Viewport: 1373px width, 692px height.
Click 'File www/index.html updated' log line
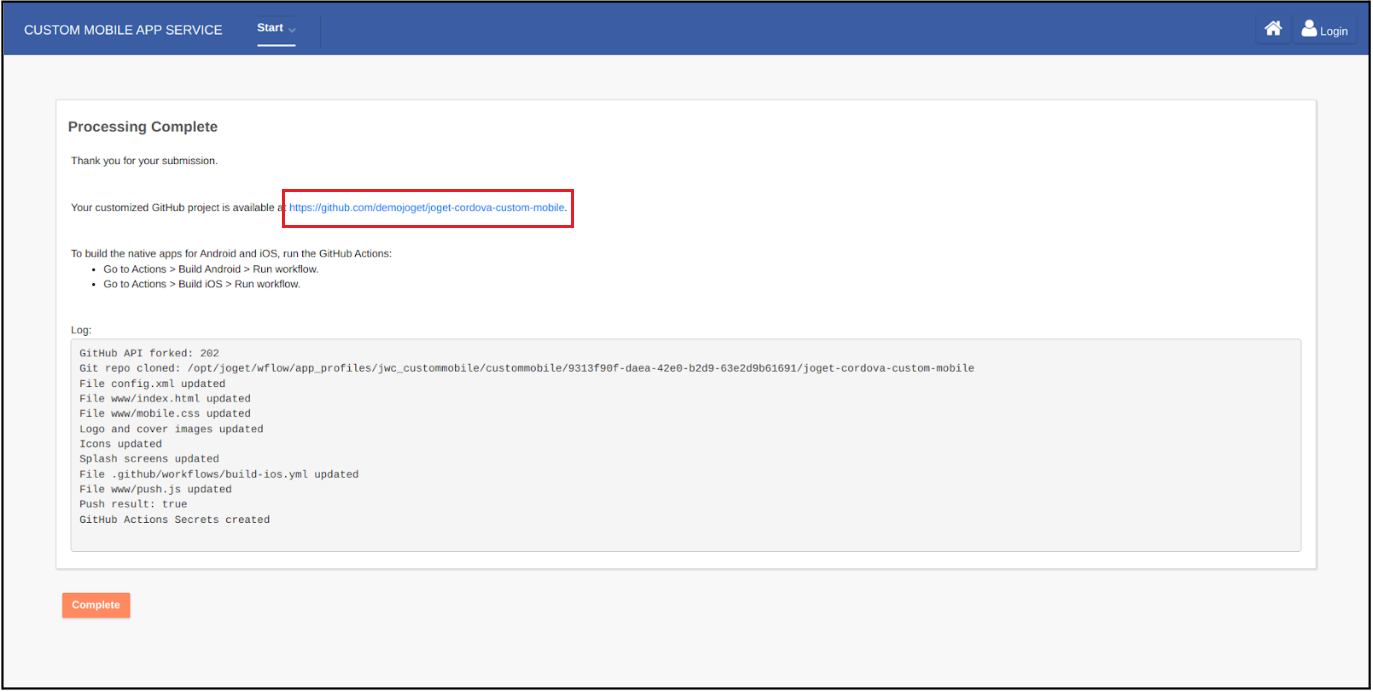pos(165,398)
